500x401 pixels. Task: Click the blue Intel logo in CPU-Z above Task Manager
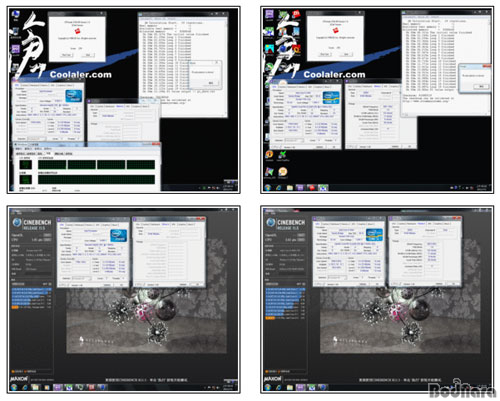74,96
